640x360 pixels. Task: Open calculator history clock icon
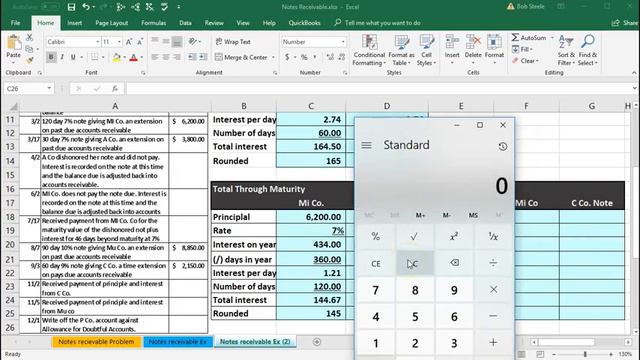pos(503,146)
